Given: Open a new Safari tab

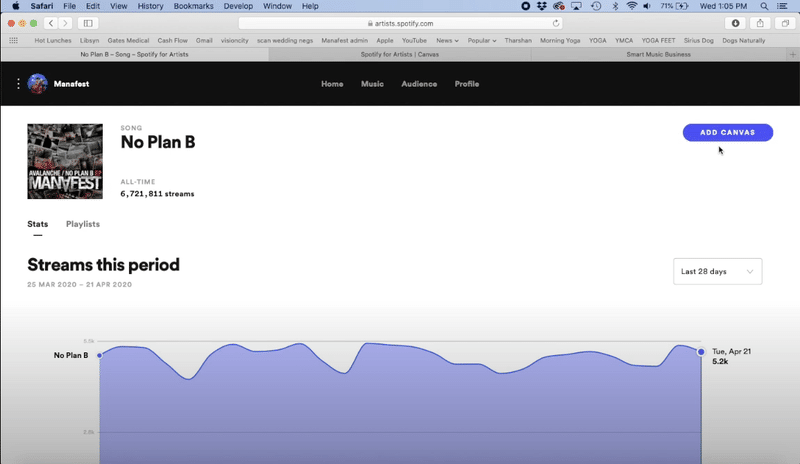Looking at the screenshot, I should coord(792,54).
